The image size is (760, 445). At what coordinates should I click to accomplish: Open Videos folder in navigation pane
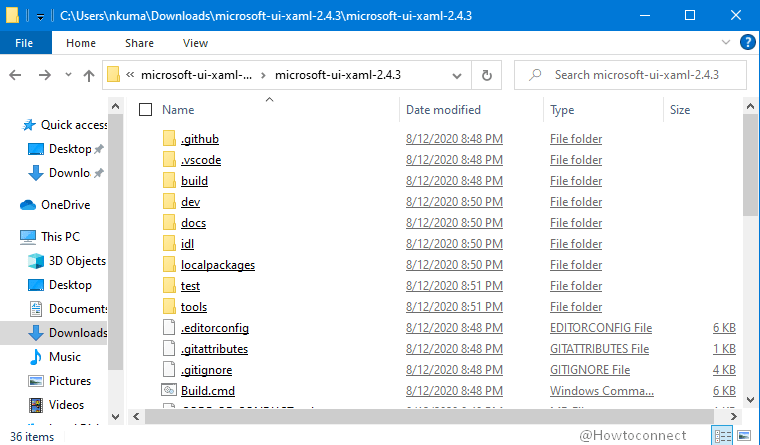[56, 405]
